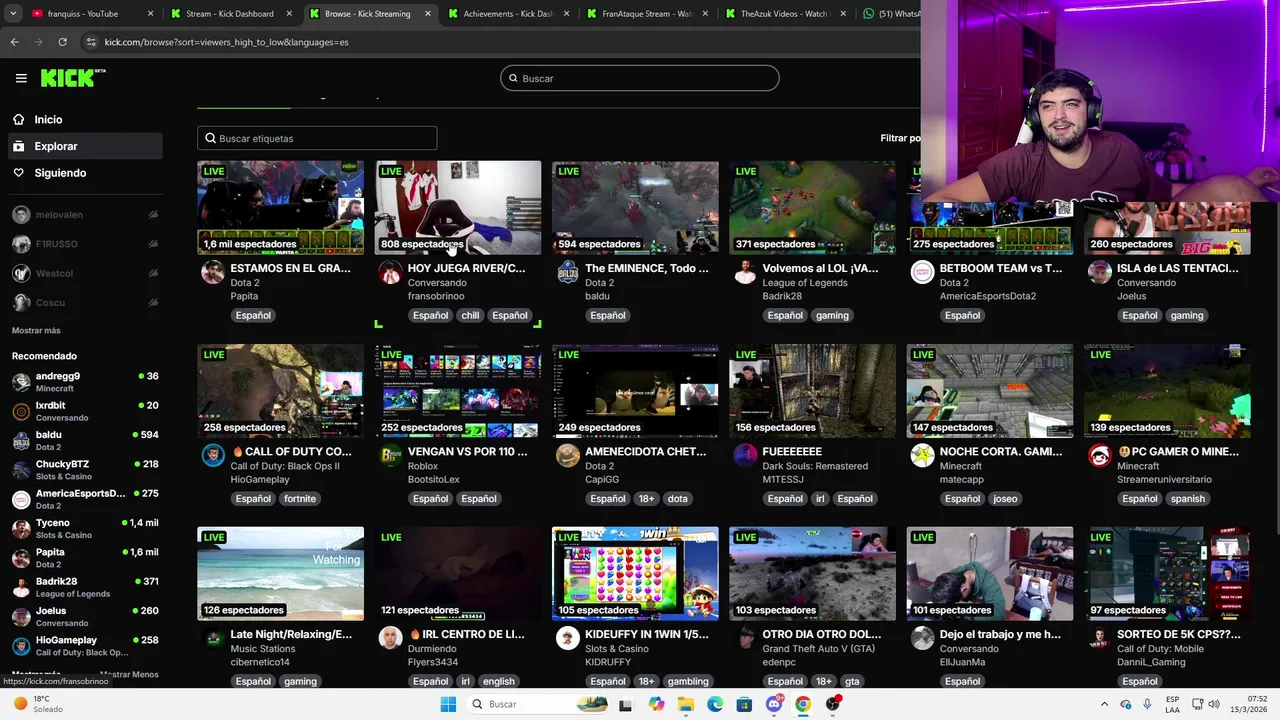
Task: Click the spanish tag under PC GAMER O MINE stream
Action: pos(1188,498)
